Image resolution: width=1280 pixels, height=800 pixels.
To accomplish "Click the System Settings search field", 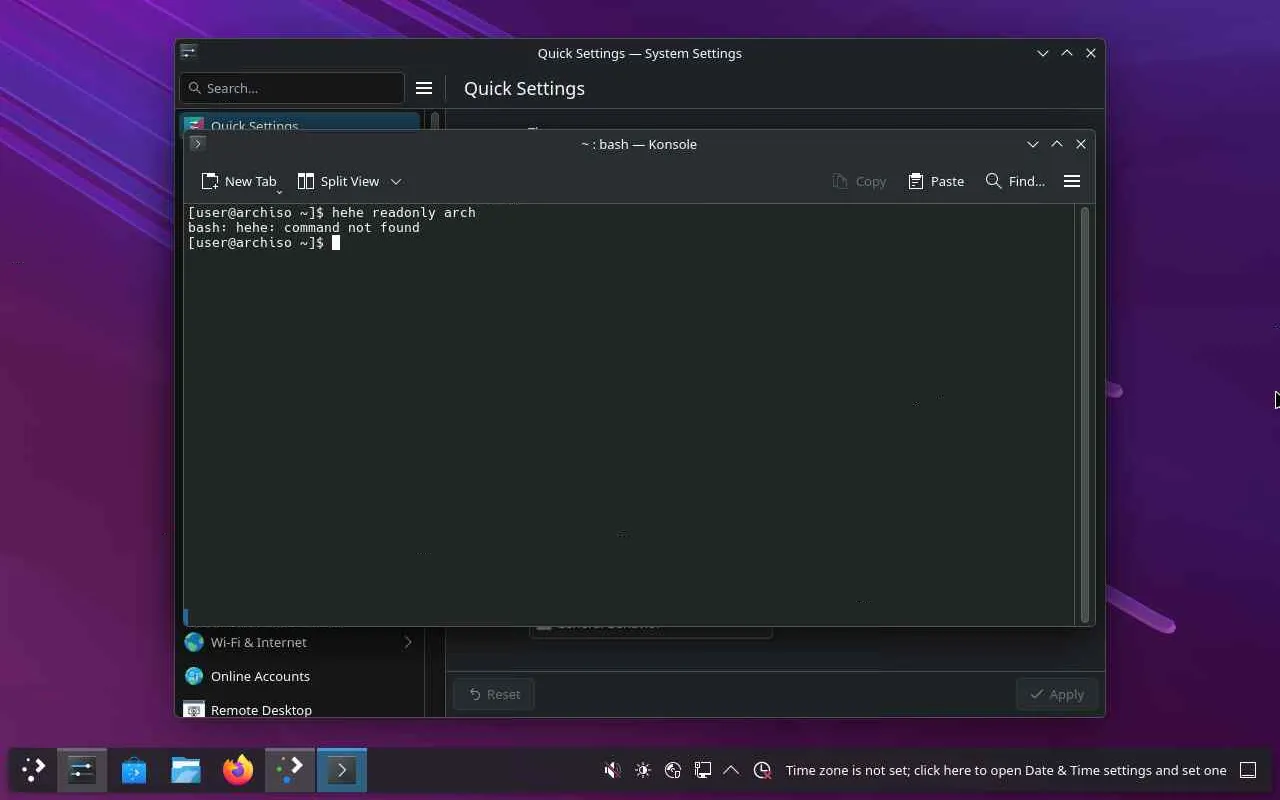I will pos(292,88).
